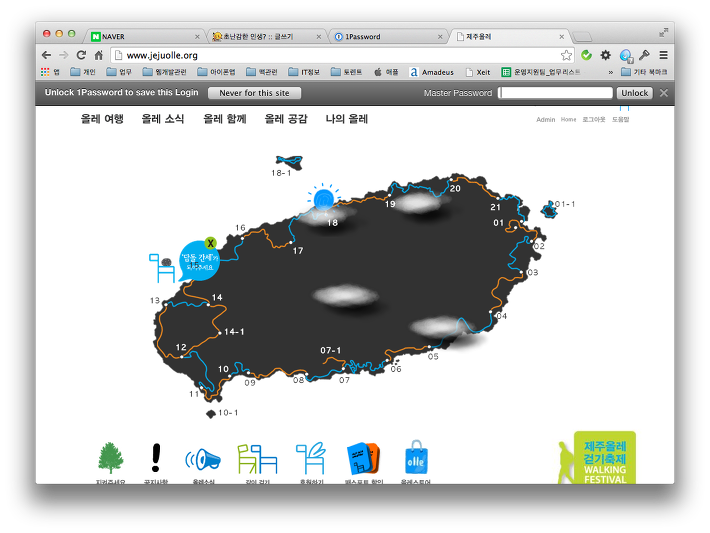This screenshot has height=533, width=710.
Task: Open the 올레 여행 menu
Action: (102, 119)
